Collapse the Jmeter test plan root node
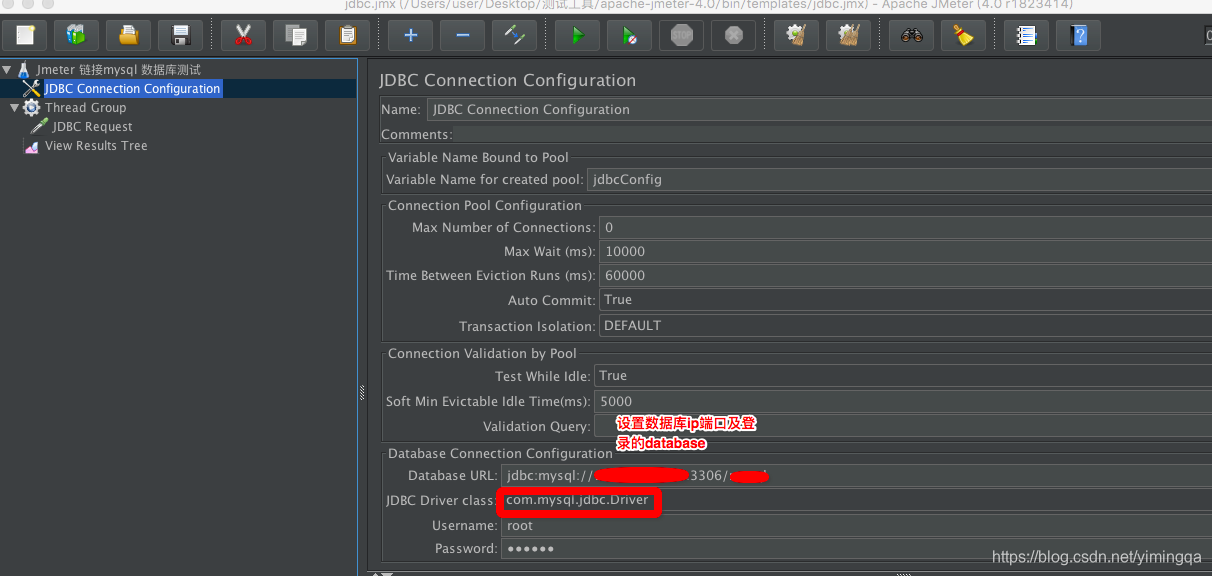Image resolution: width=1212 pixels, height=576 pixels. tap(7, 70)
